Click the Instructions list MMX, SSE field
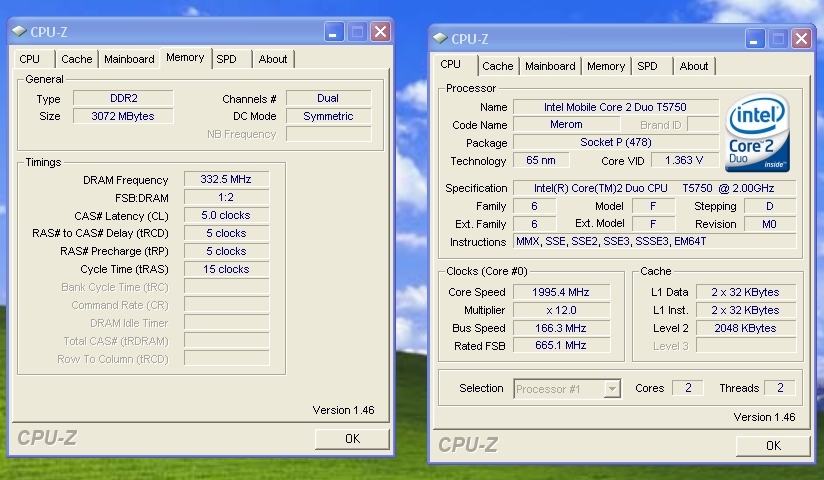Screen dimensions: 824x480 (655, 241)
